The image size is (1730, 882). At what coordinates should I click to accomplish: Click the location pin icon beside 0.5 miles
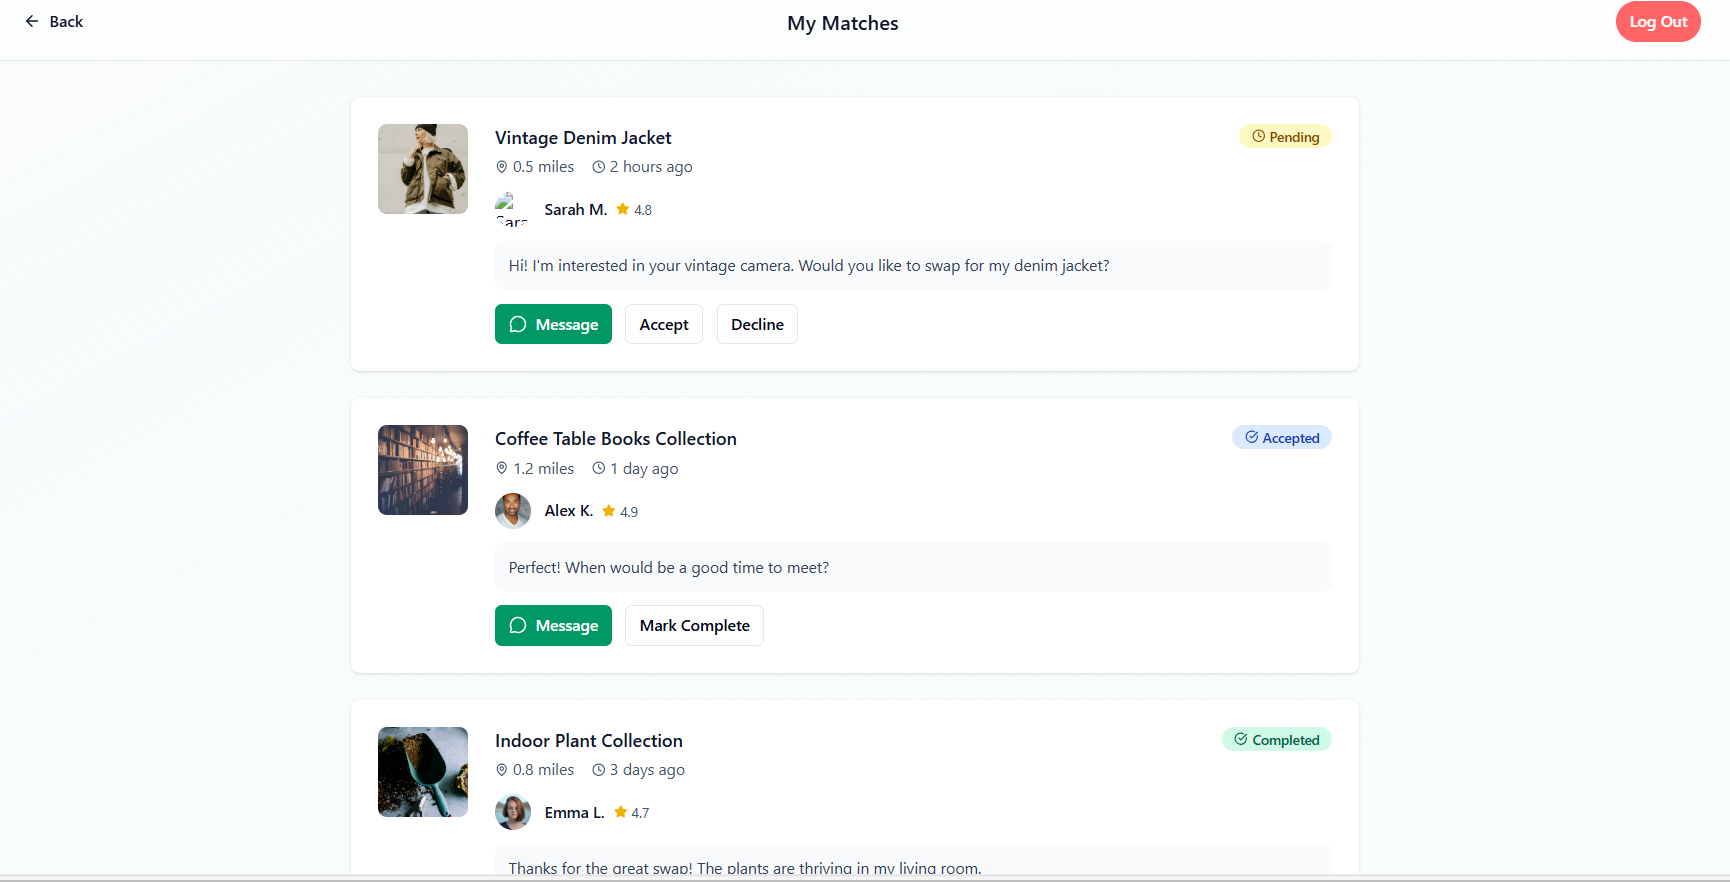502,167
